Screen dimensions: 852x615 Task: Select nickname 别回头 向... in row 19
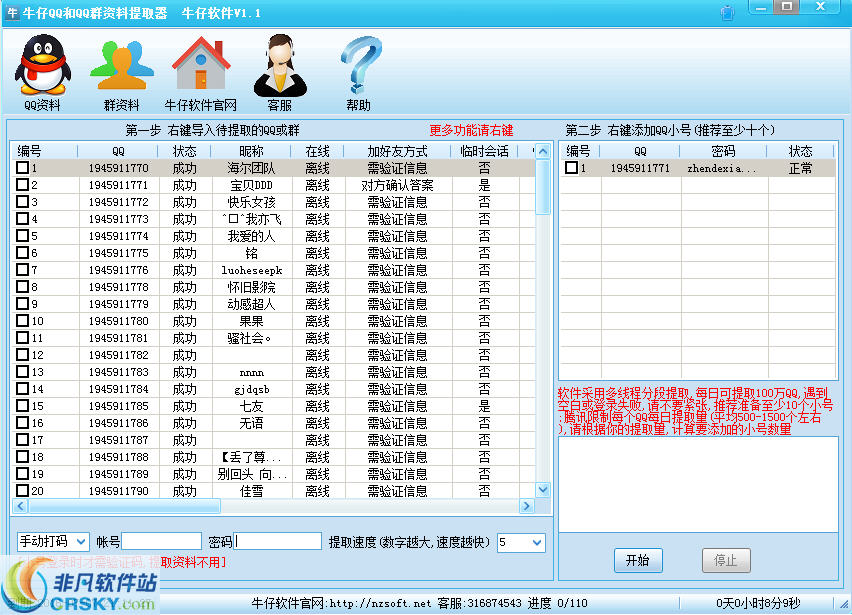coord(252,474)
